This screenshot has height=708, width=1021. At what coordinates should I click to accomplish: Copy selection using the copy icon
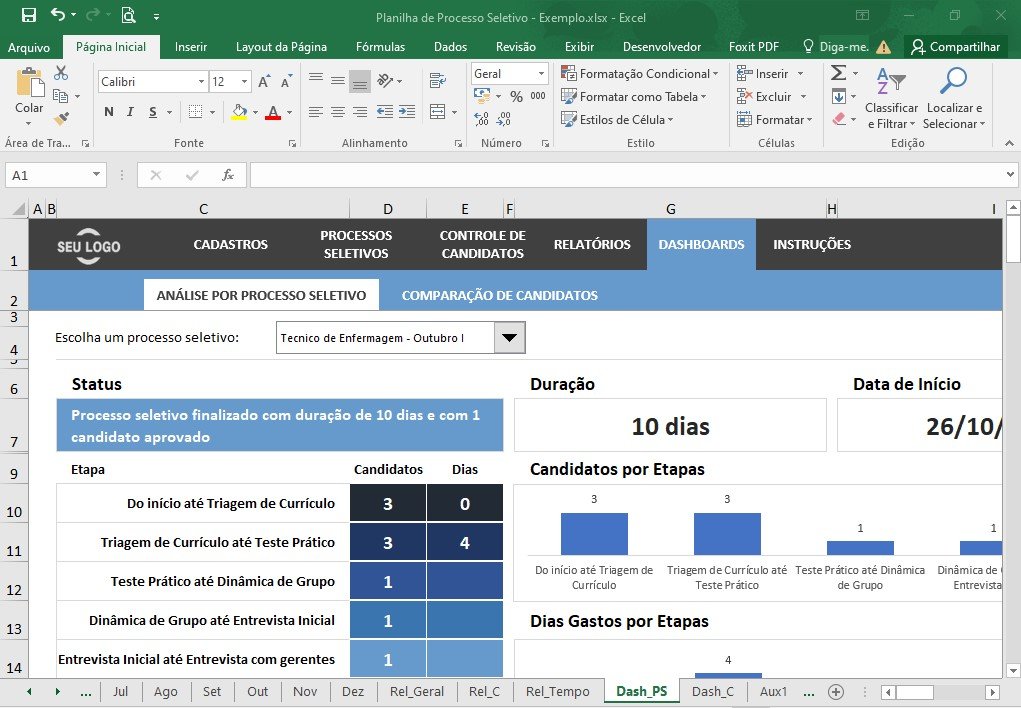(x=61, y=96)
